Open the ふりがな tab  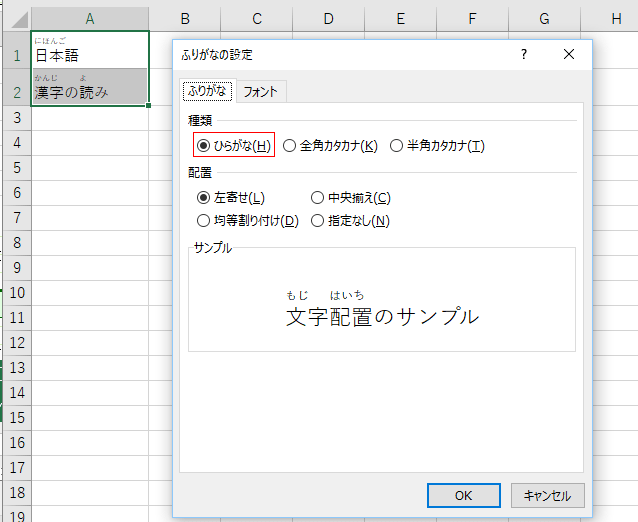point(208,92)
